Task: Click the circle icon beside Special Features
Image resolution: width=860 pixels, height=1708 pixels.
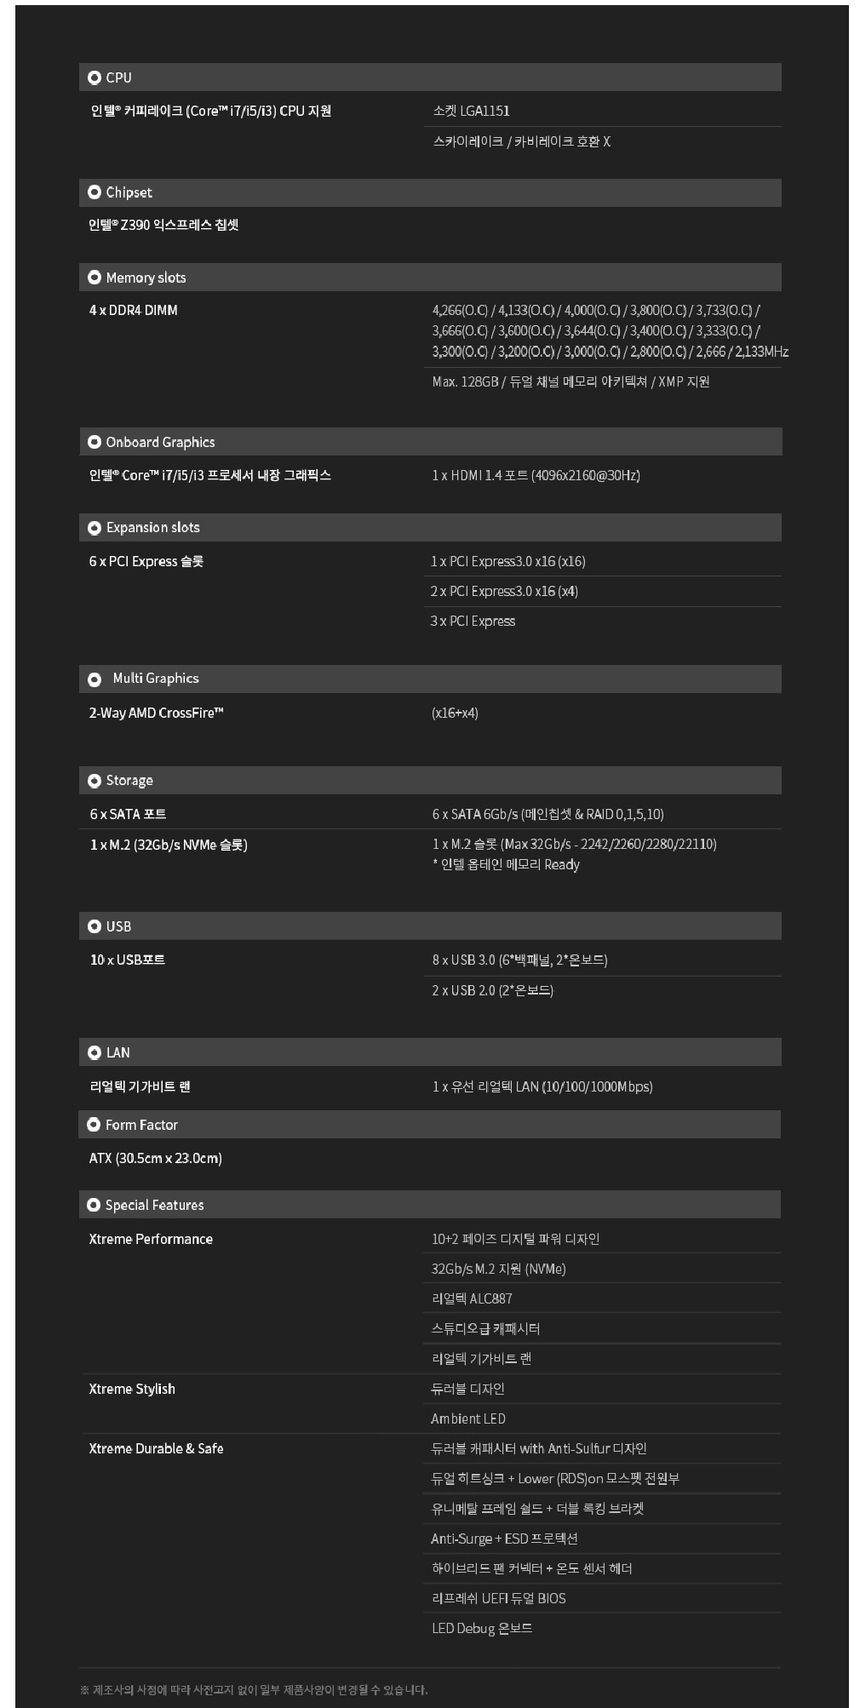Action: (94, 1205)
